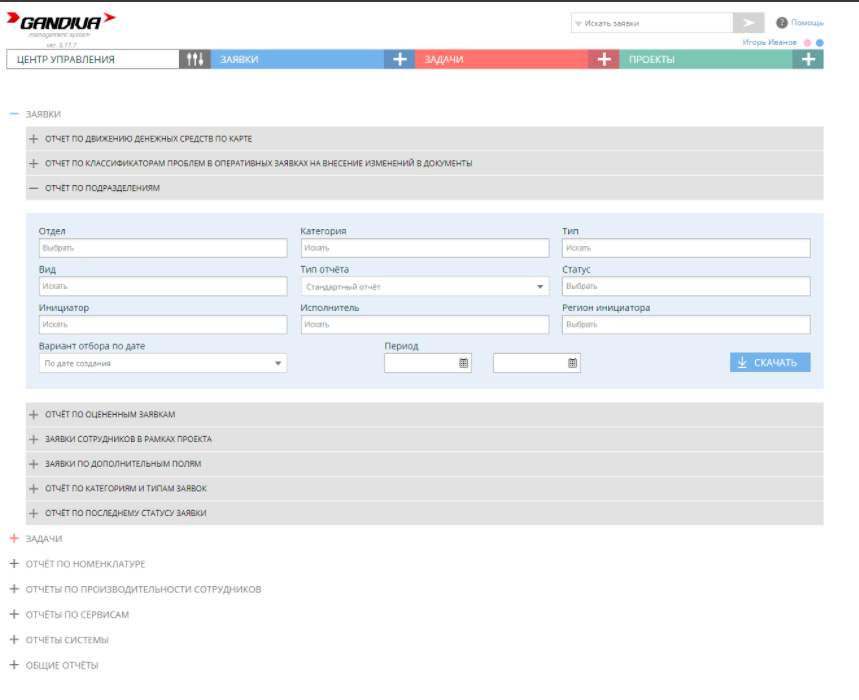Click filter arrow in search box
The image size is (859, 700).
578,24
